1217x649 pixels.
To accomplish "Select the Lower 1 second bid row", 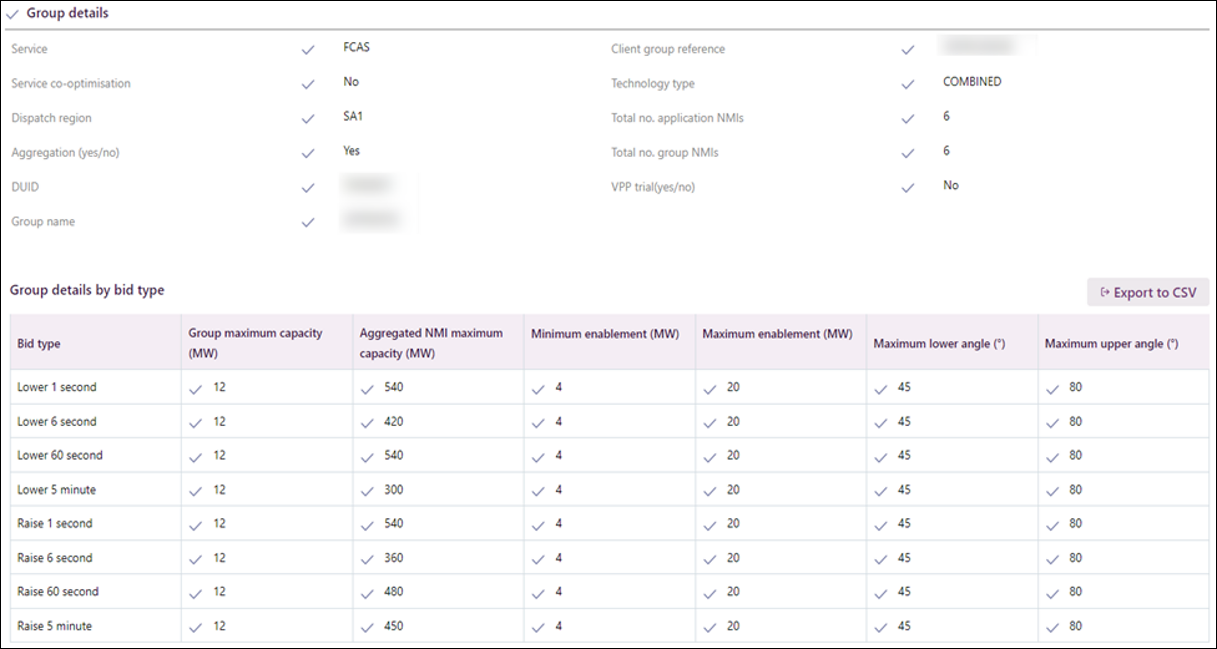I will [x=57, y=387].
